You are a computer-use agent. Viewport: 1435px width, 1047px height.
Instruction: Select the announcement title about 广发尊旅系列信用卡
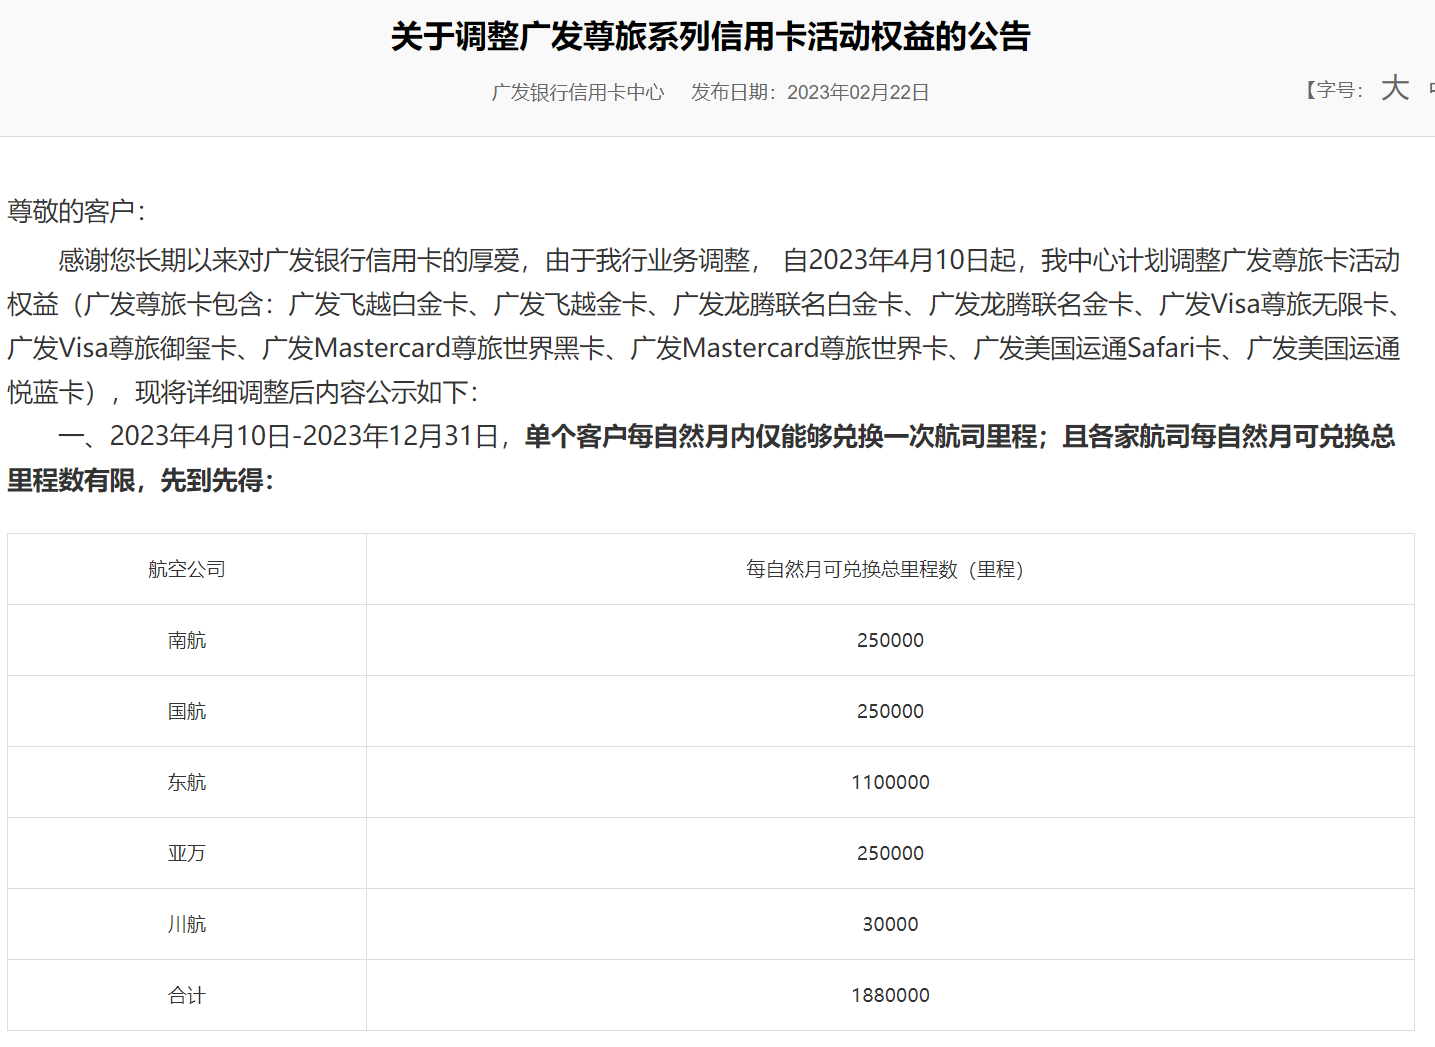pyautogui.click(x=711, y=37)
